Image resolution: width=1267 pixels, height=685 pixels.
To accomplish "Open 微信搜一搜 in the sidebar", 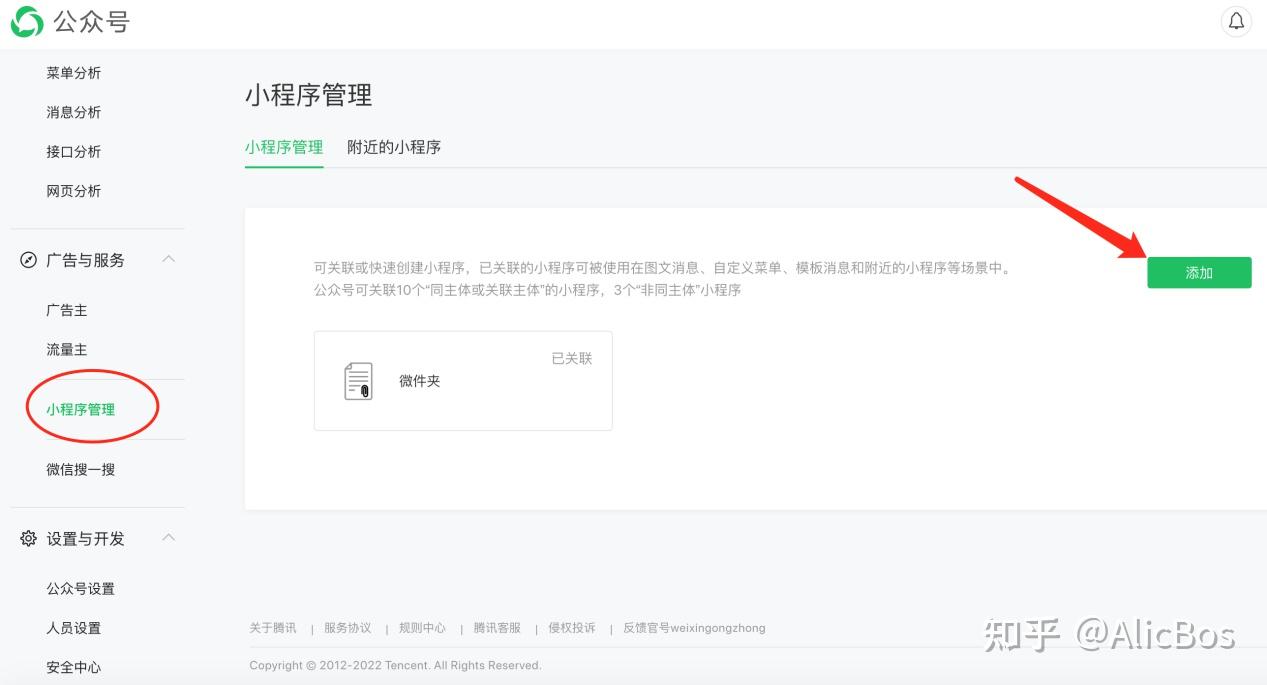I will [80, 469].
